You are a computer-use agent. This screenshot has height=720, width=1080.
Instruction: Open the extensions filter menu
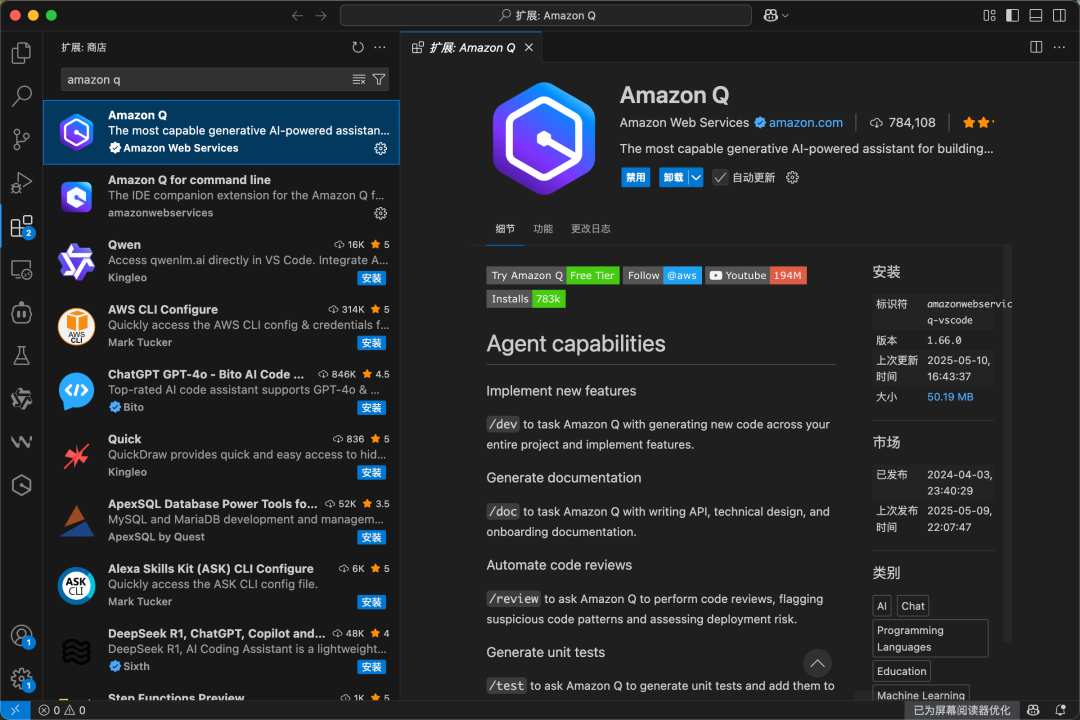click(379, 79)
